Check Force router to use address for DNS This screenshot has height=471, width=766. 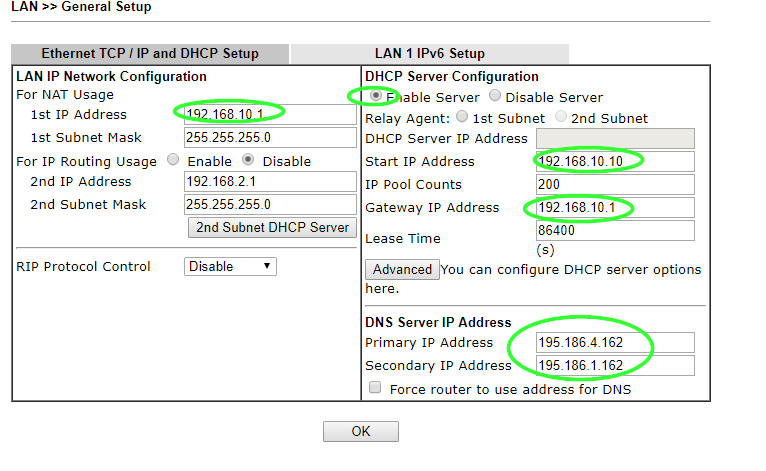pos(375,388)
